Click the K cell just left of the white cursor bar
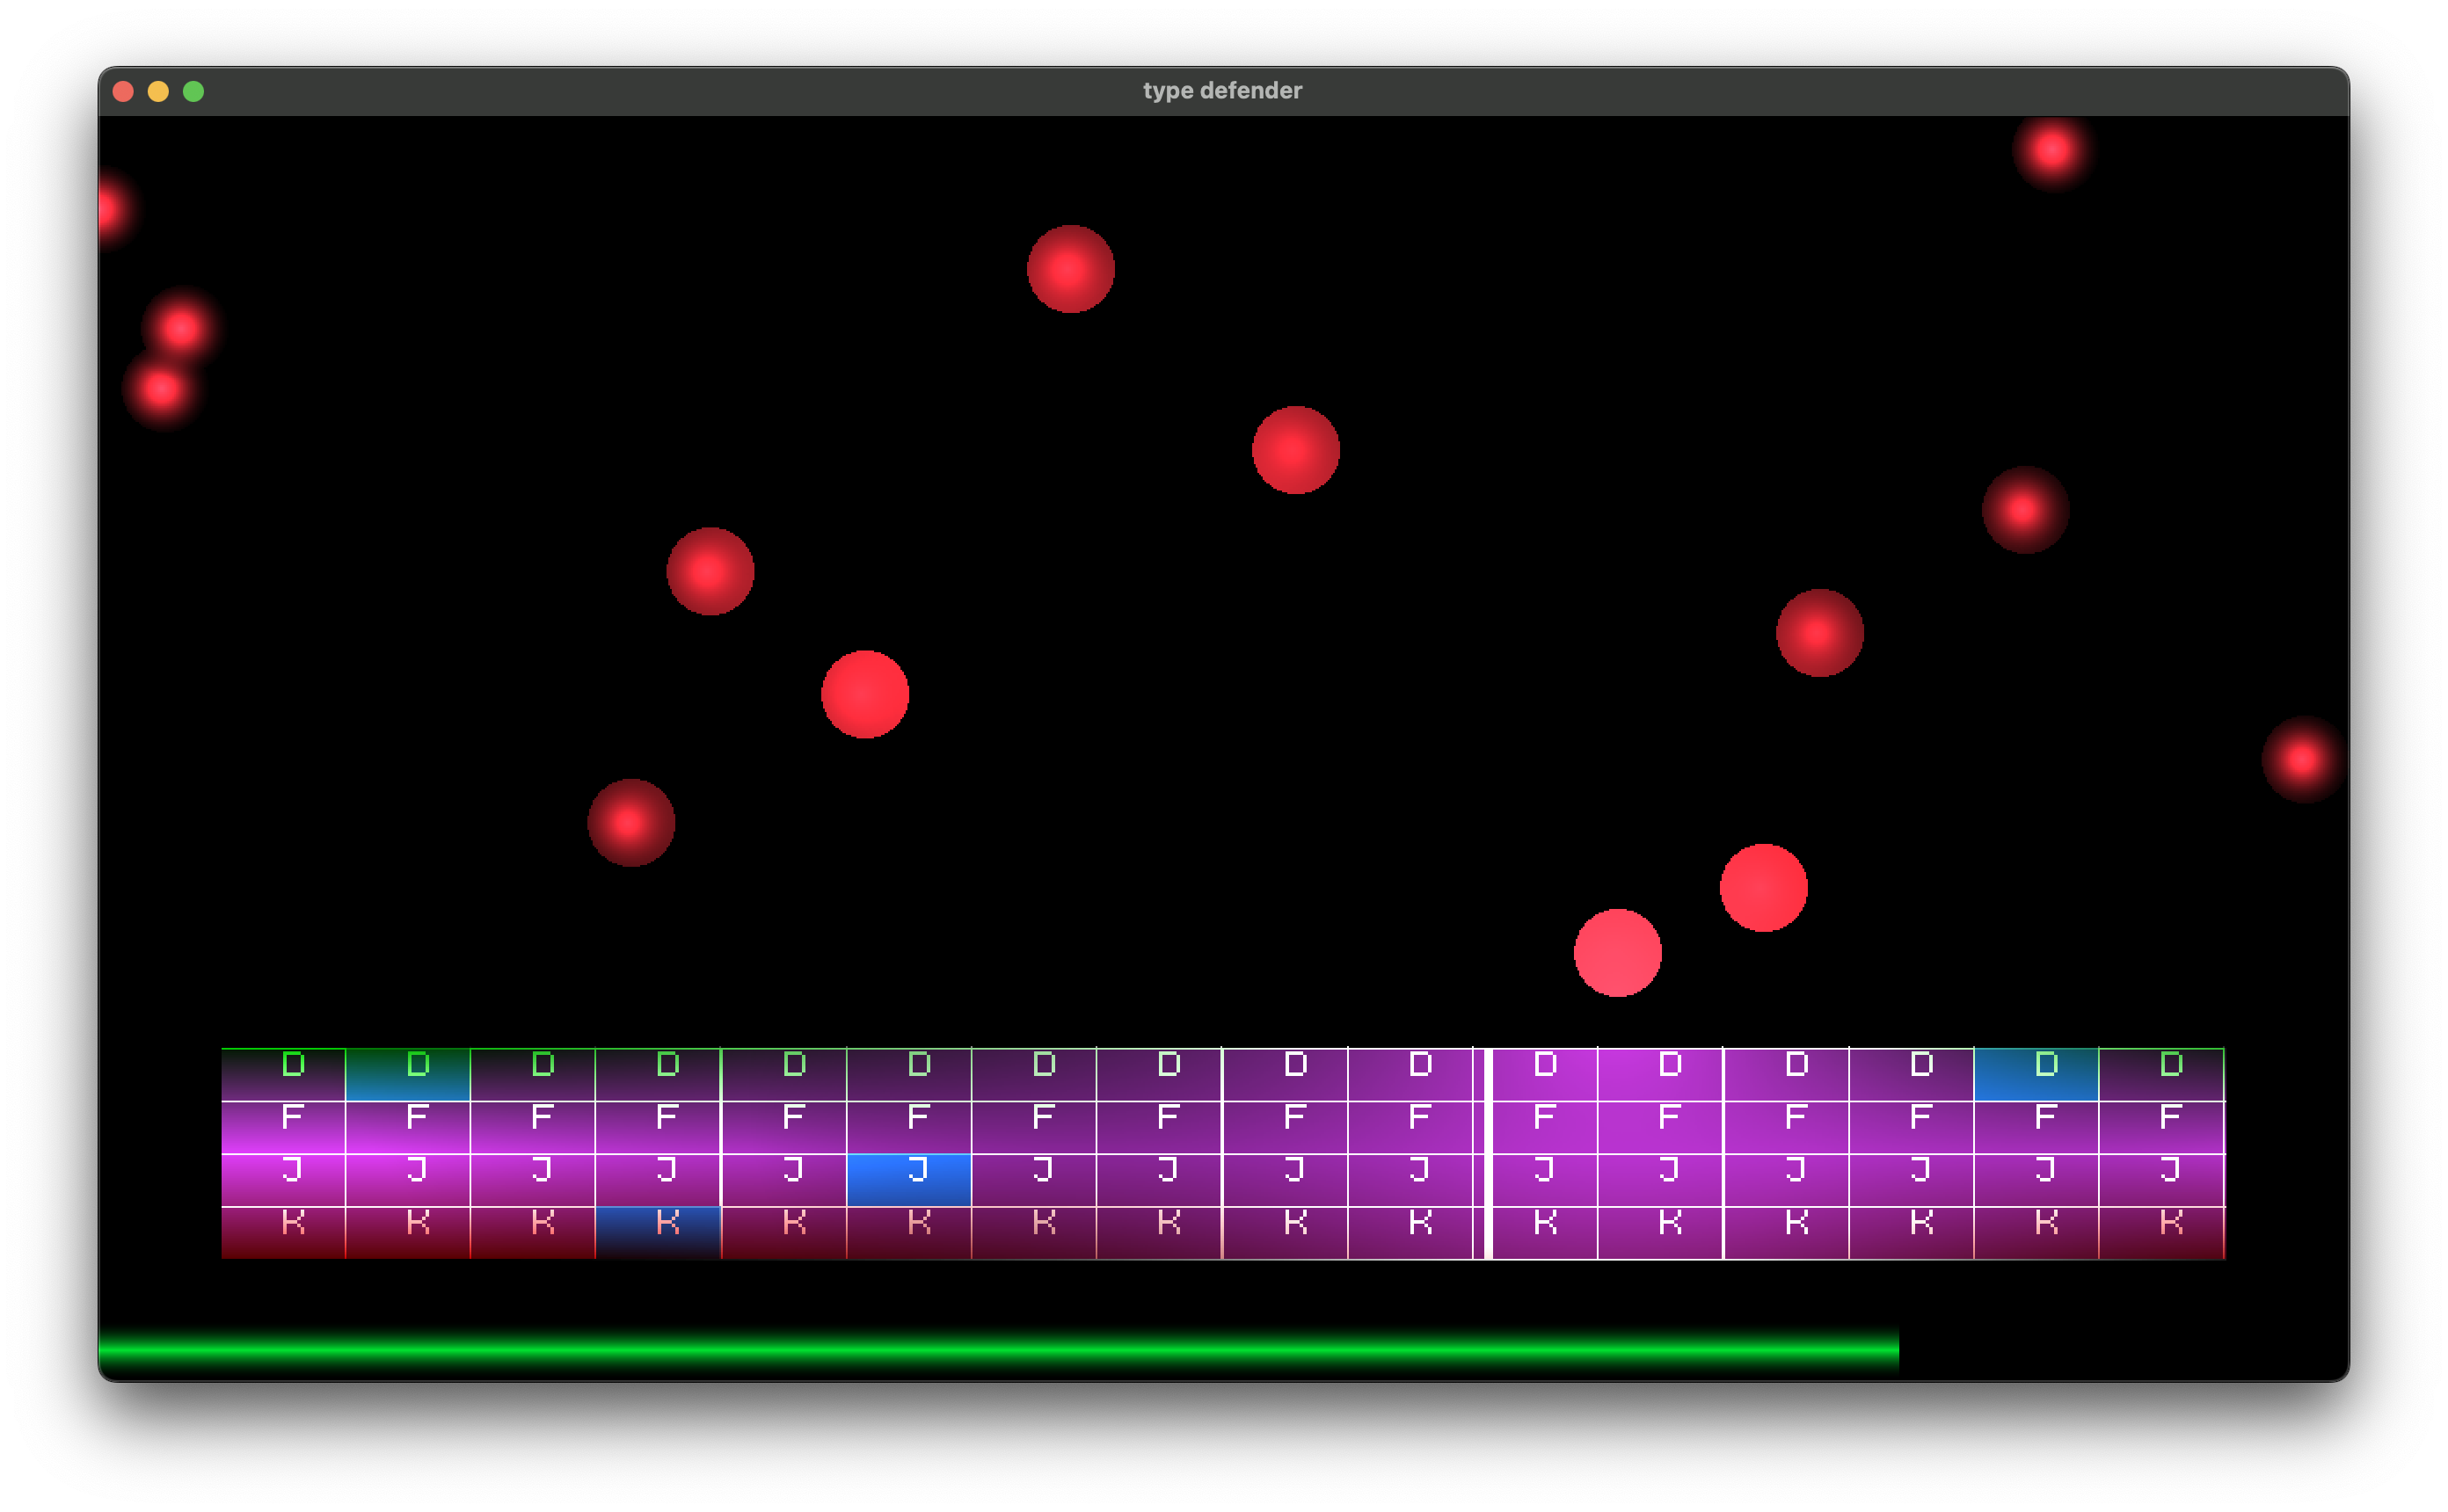 tap(1411, 1232)
